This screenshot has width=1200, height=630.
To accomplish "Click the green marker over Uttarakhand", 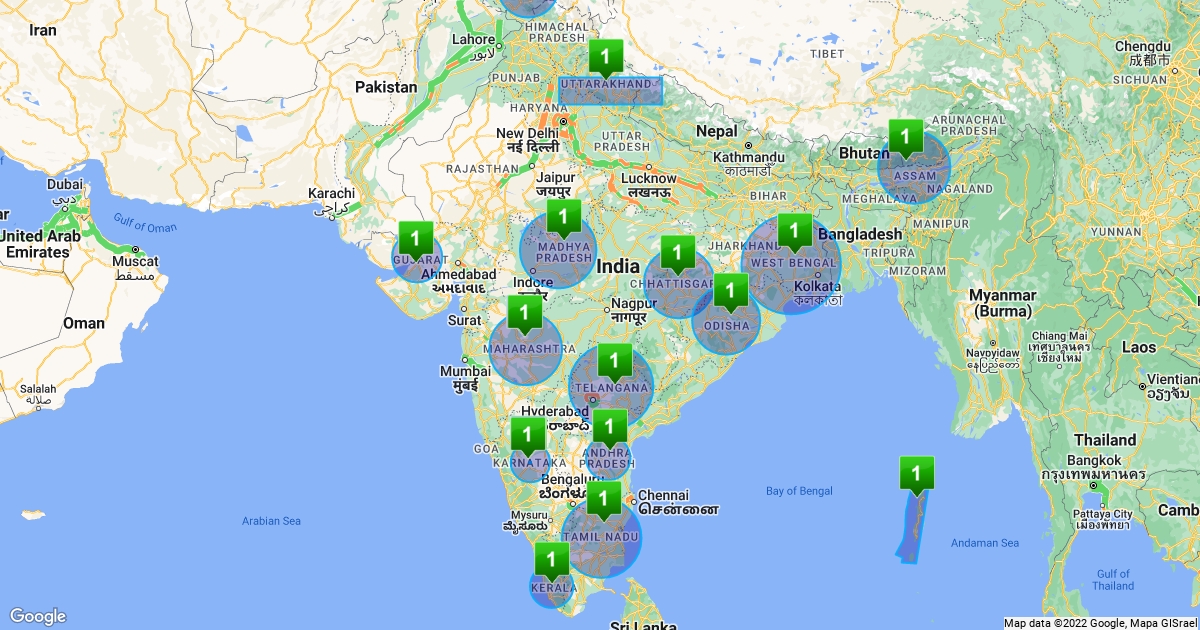I will pyautogui.click(x=606, y=55).
